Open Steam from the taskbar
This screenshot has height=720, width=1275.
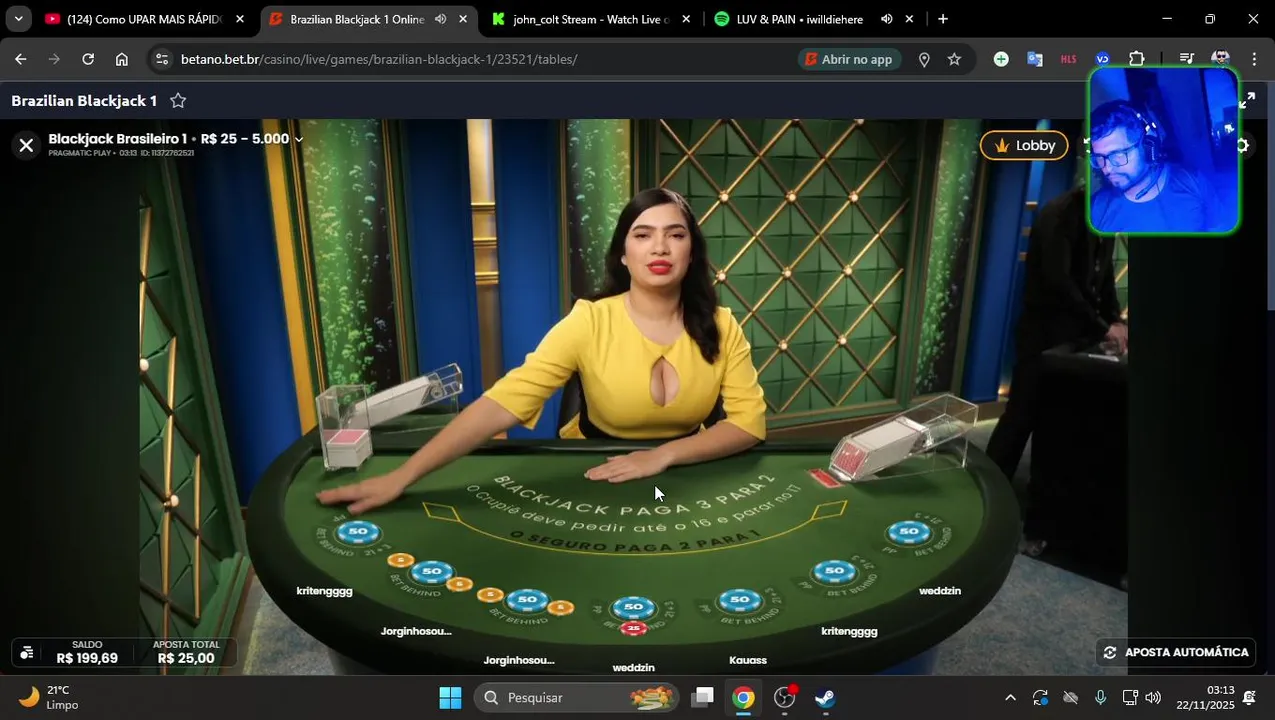point(825,697)
